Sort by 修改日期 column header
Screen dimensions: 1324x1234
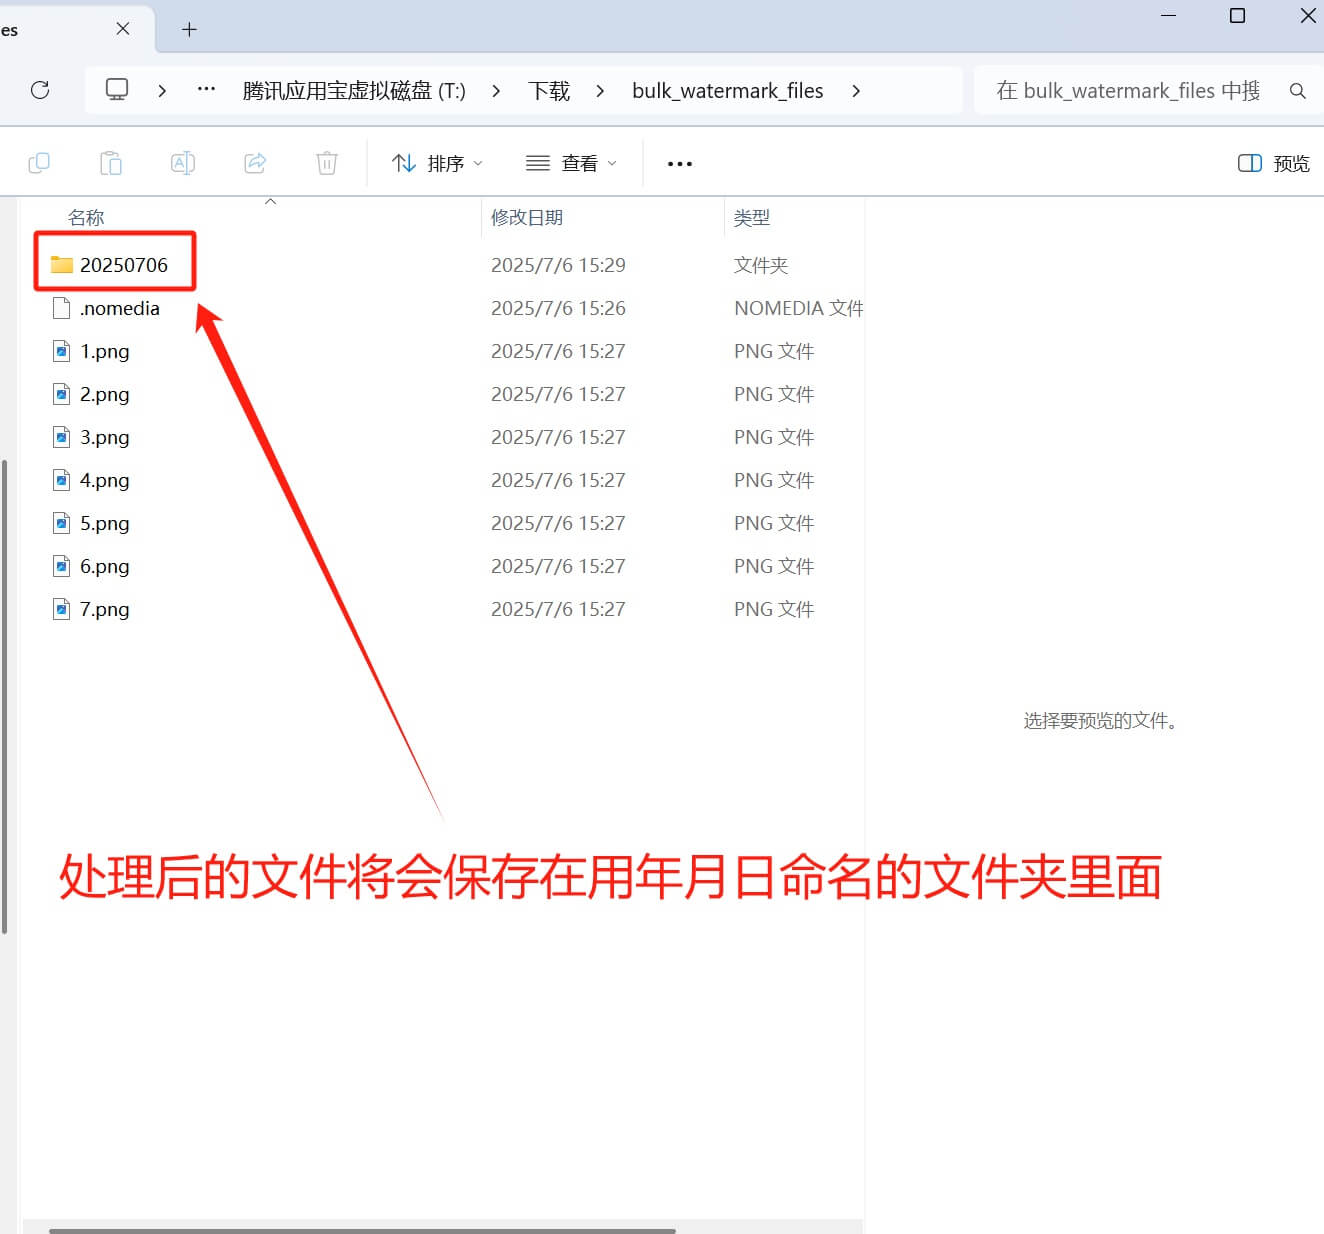pos(527,218)
